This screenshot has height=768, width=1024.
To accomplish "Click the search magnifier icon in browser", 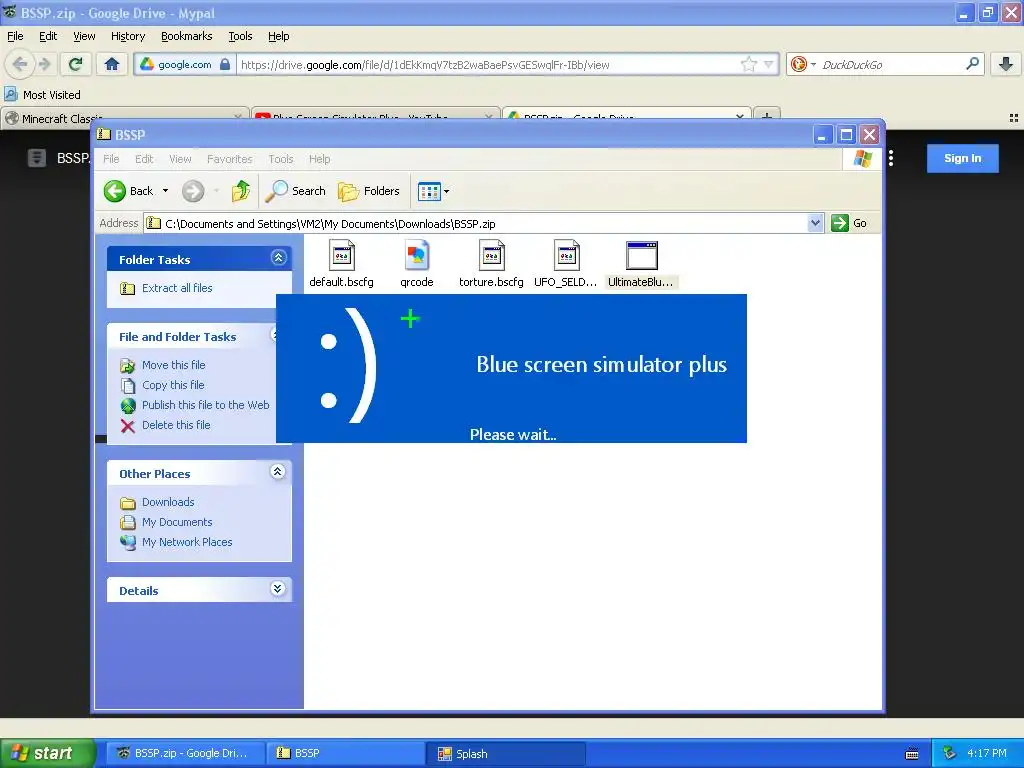I will pos(972,64).
